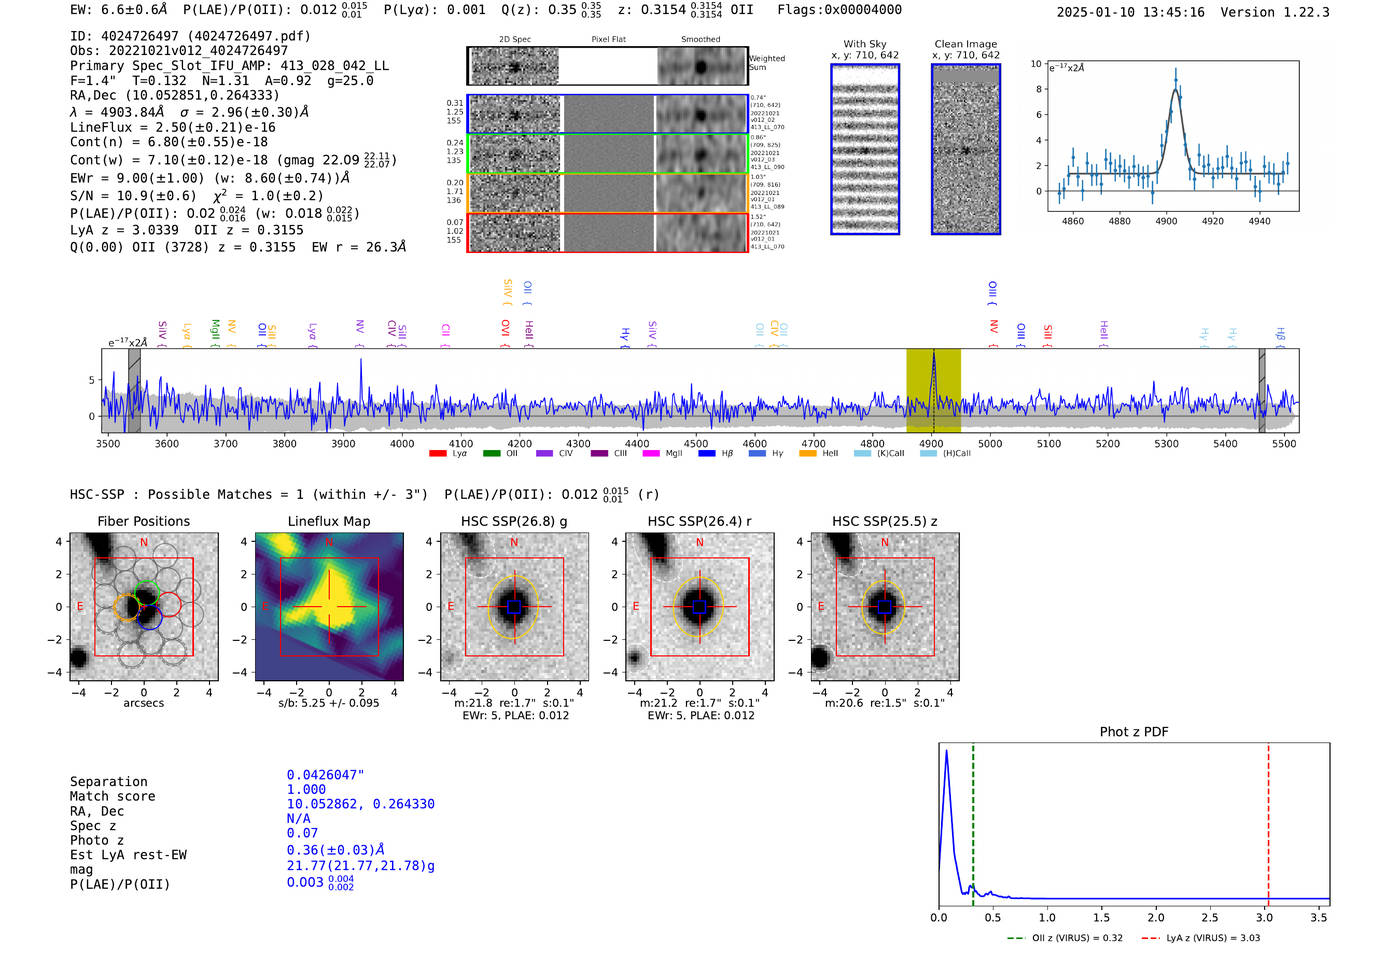Click the Weighted Sum 2D spectrum strip
The height and width of the screenshot is (953, 1400).
pyautogui.click(x=607, y=66)
